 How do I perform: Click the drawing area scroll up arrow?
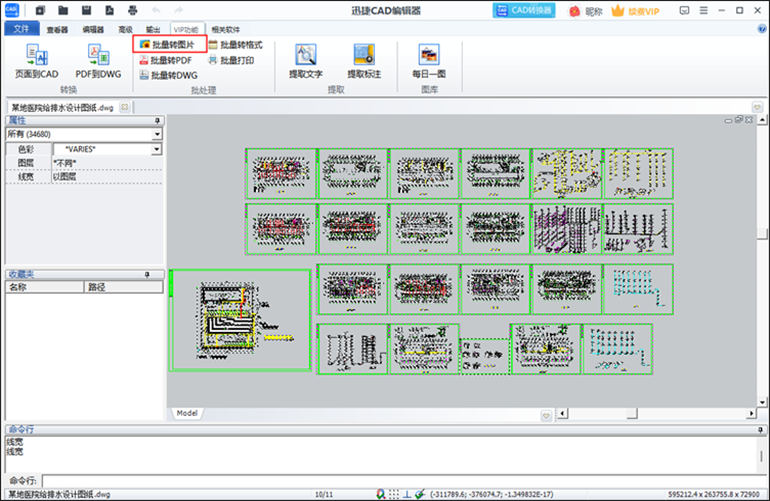(762, 119)
